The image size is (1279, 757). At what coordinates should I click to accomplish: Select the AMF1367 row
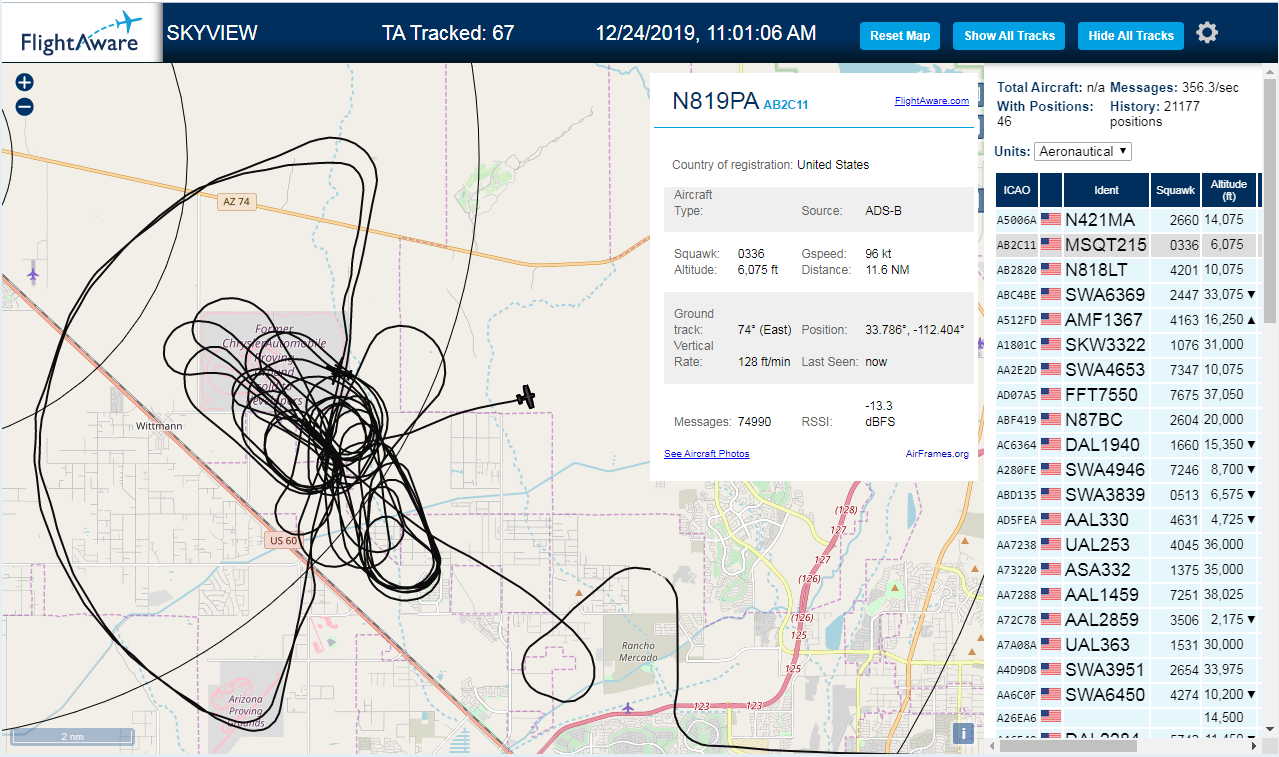pyautogui.click(x=1128, y=319)
